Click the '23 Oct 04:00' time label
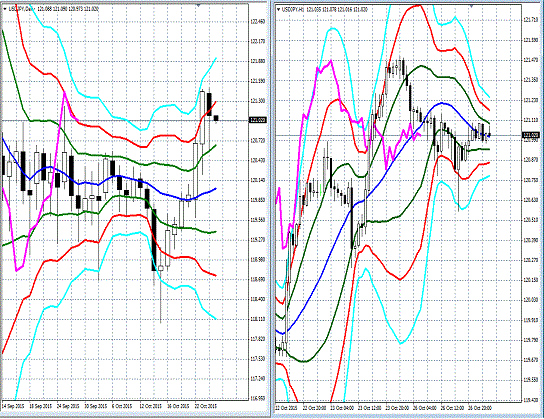 342,408
